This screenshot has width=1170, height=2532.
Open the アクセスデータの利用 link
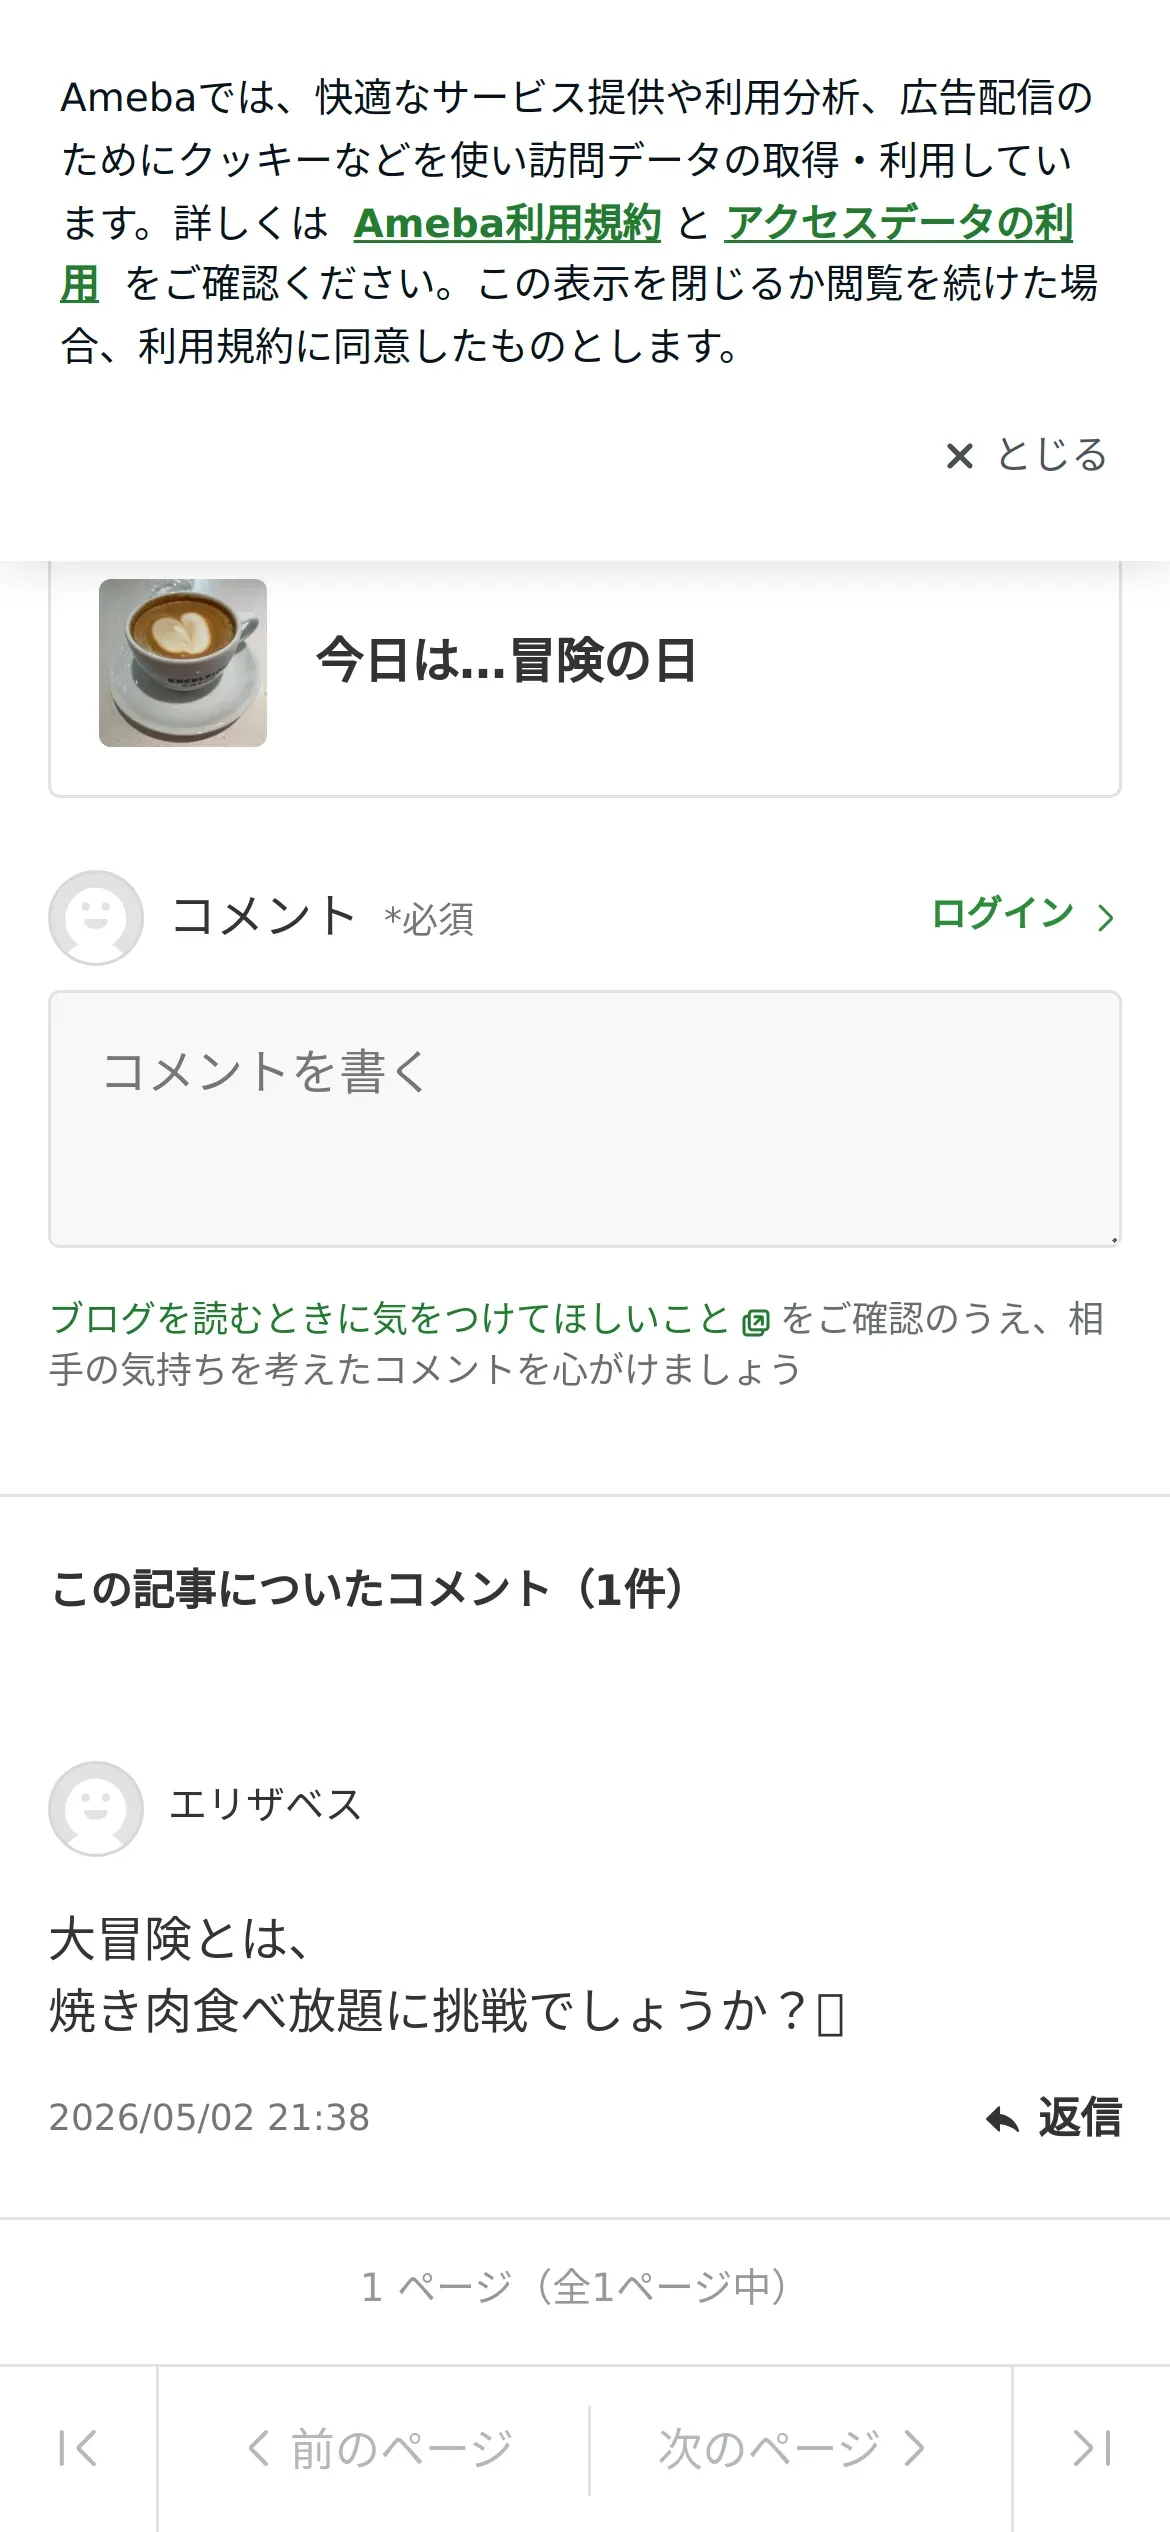(x=898, y=222)
